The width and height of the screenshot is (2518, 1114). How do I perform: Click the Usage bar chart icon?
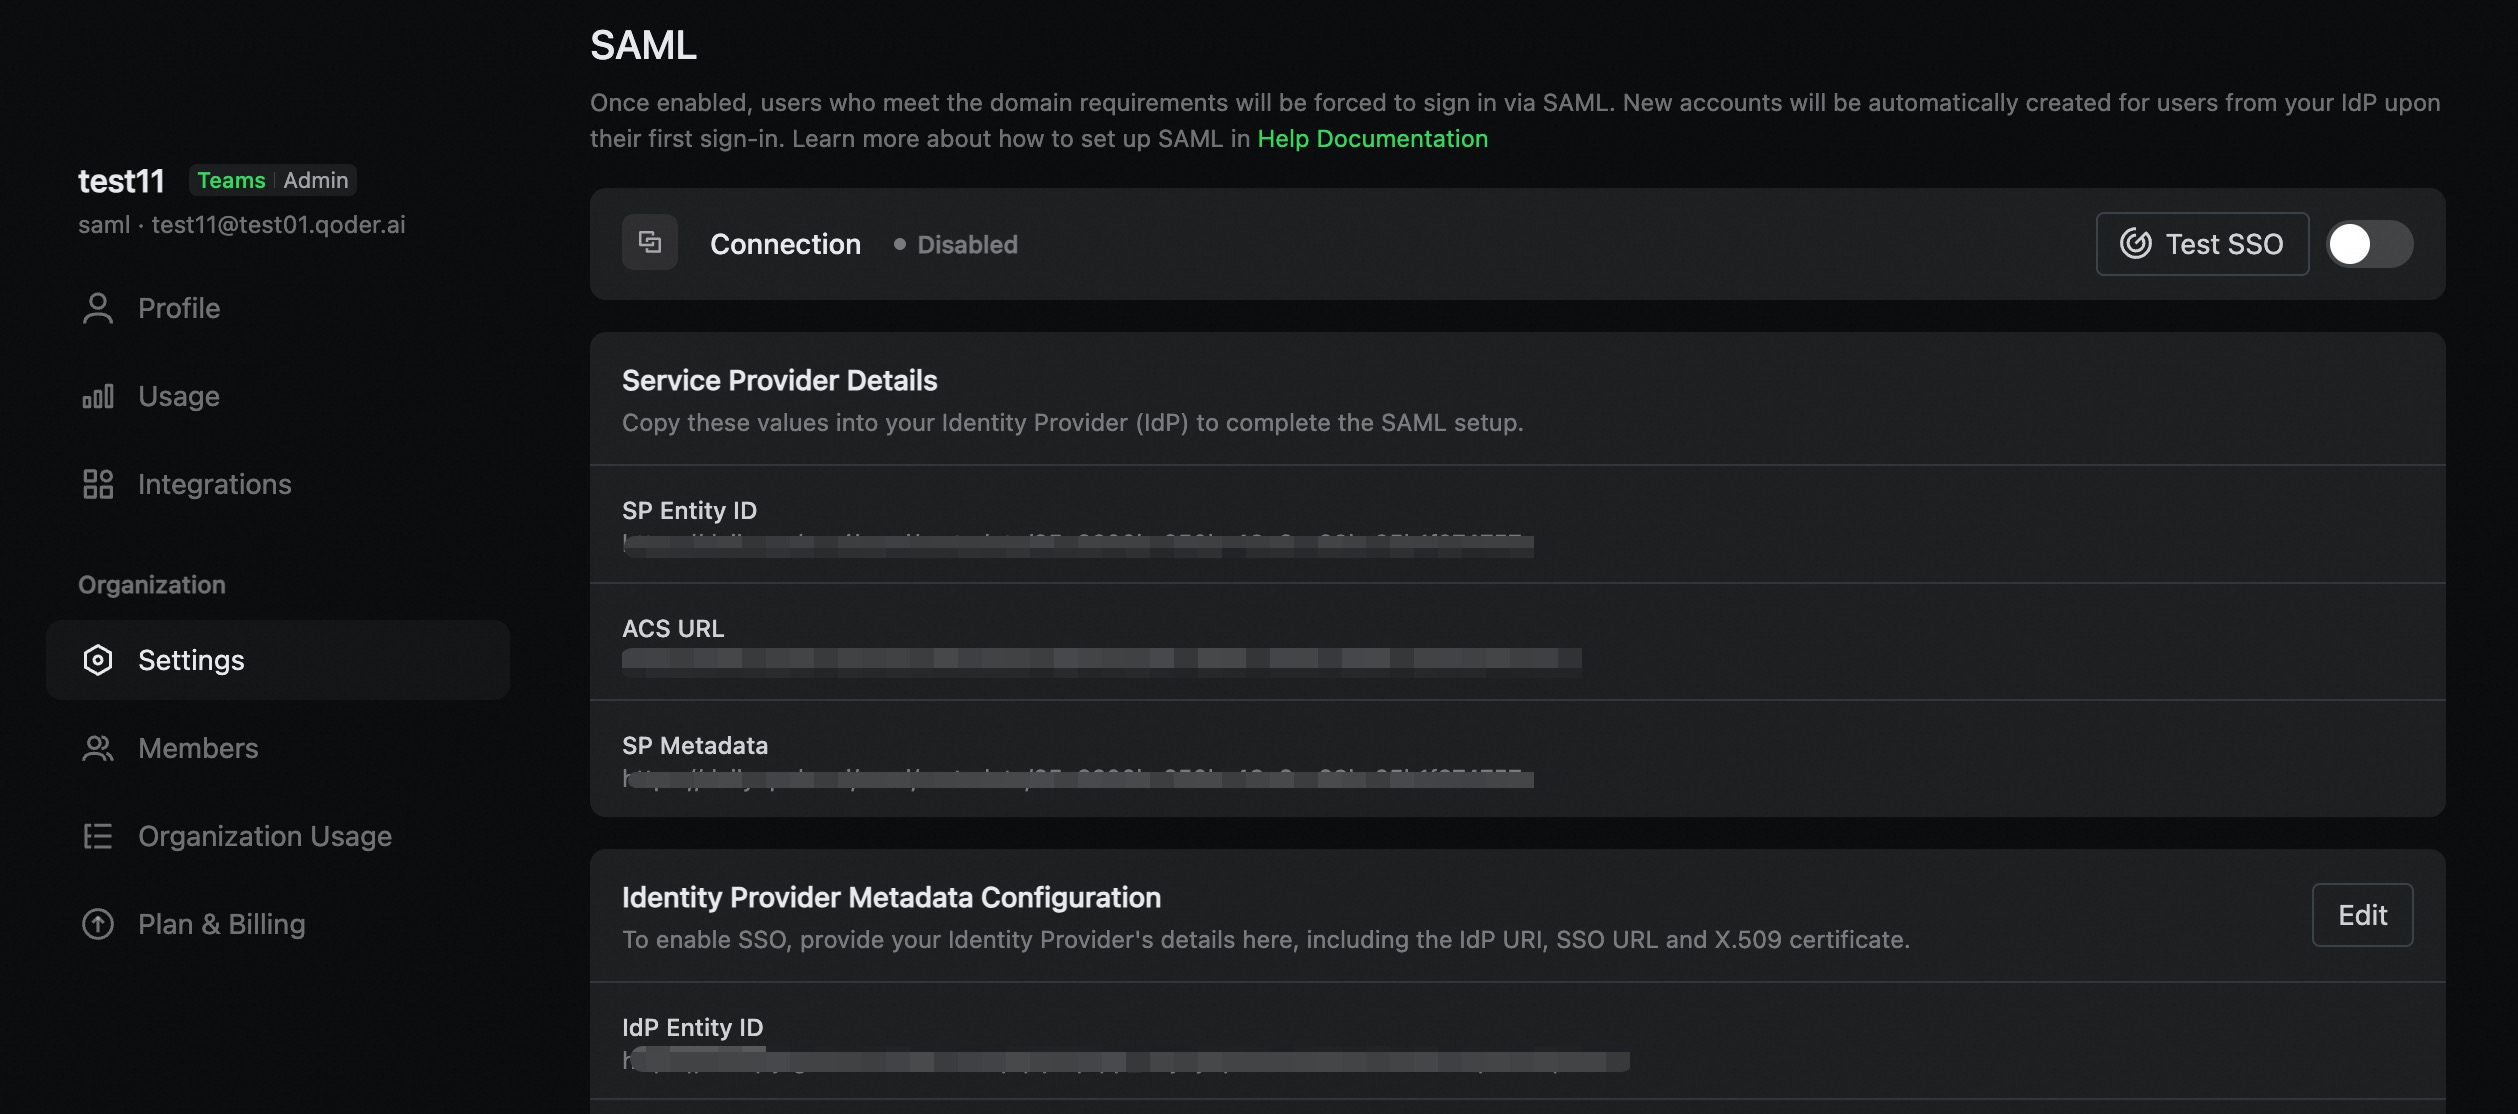tap(98, 396)
